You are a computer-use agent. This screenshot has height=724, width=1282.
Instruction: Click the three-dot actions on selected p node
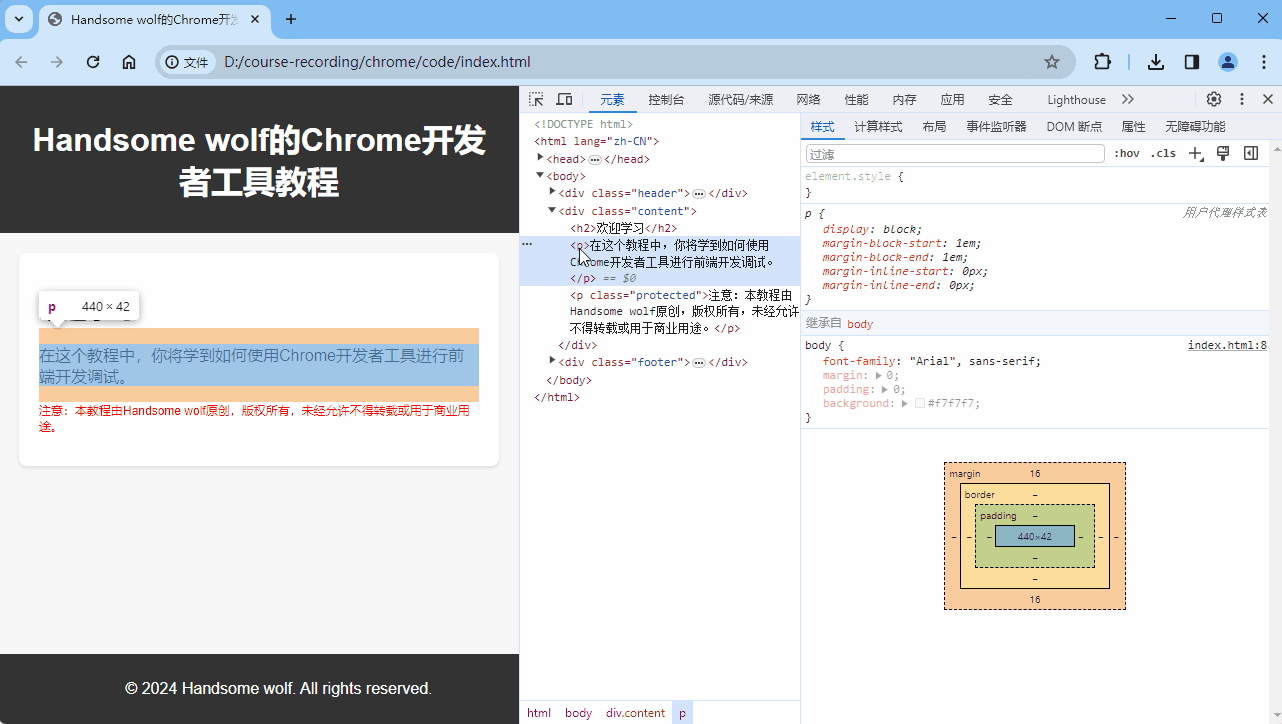click(x=527, y=244)
